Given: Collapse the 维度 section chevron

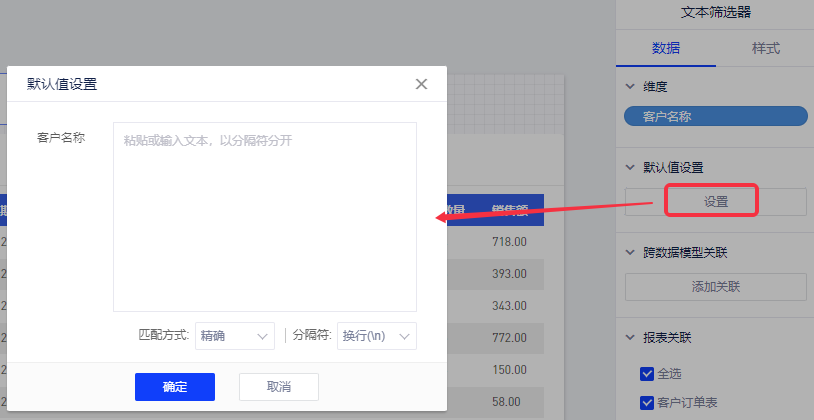Looking at the screenshot, I should [630, 88].
